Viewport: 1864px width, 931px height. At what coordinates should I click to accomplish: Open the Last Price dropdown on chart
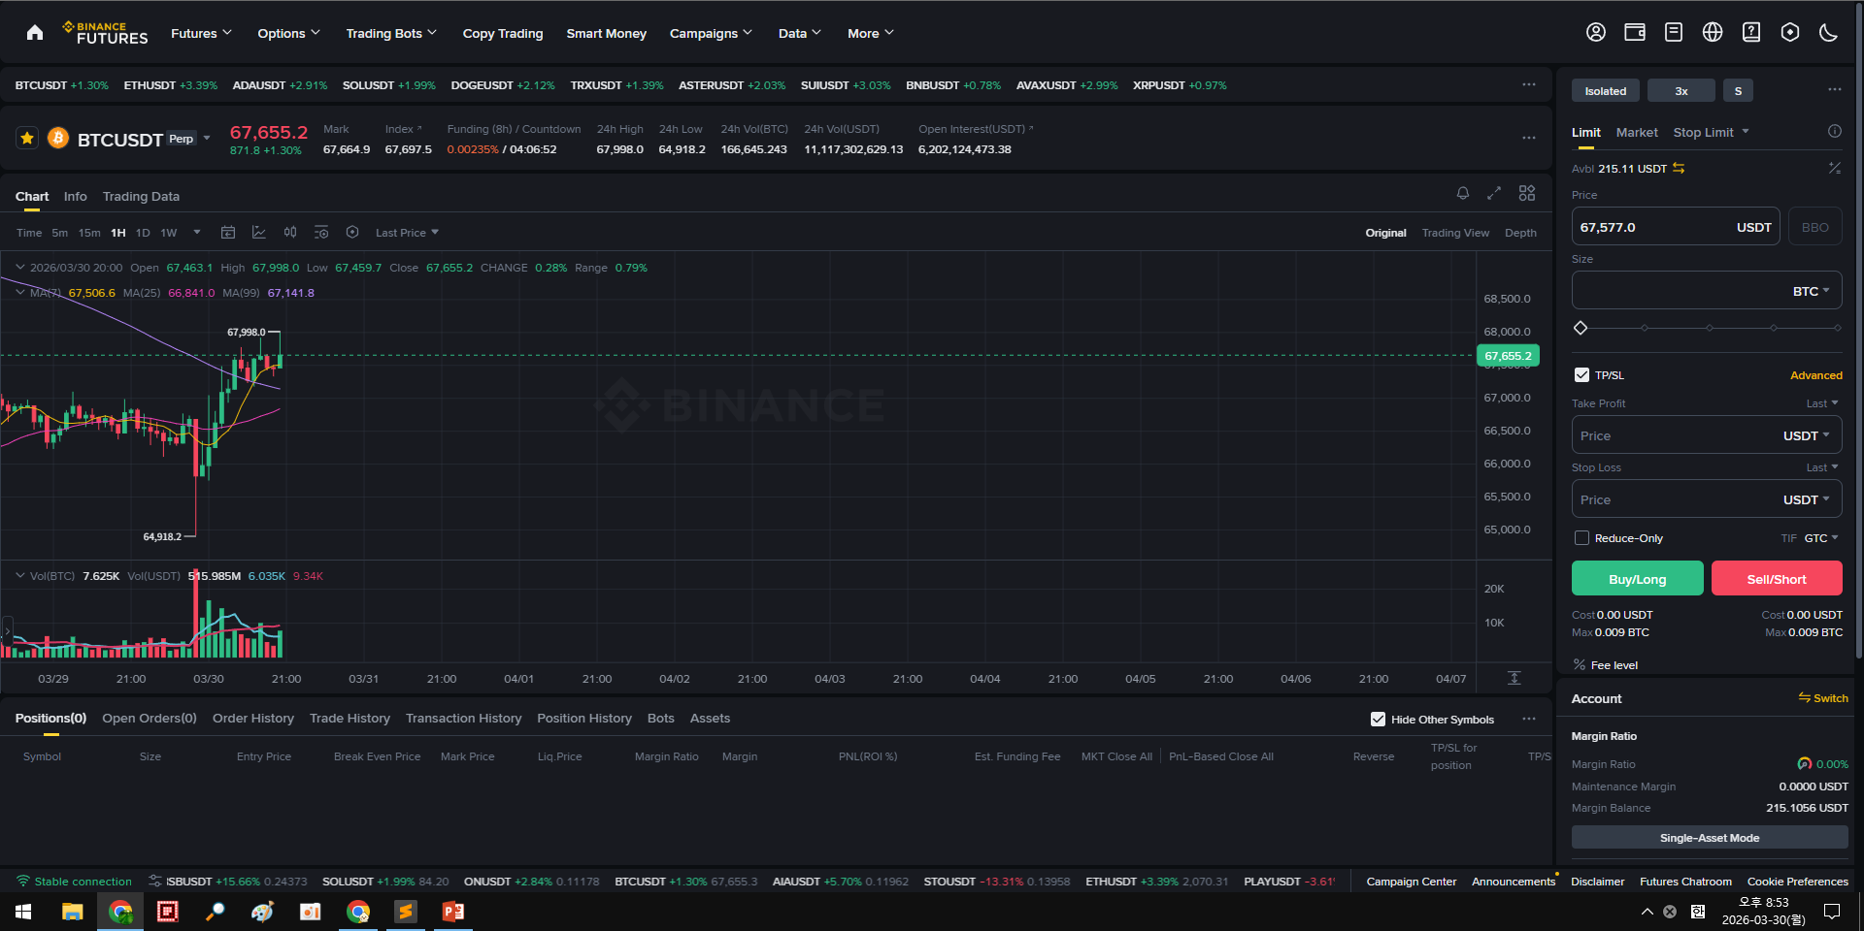pyautogui.click(x=407, y=233)
